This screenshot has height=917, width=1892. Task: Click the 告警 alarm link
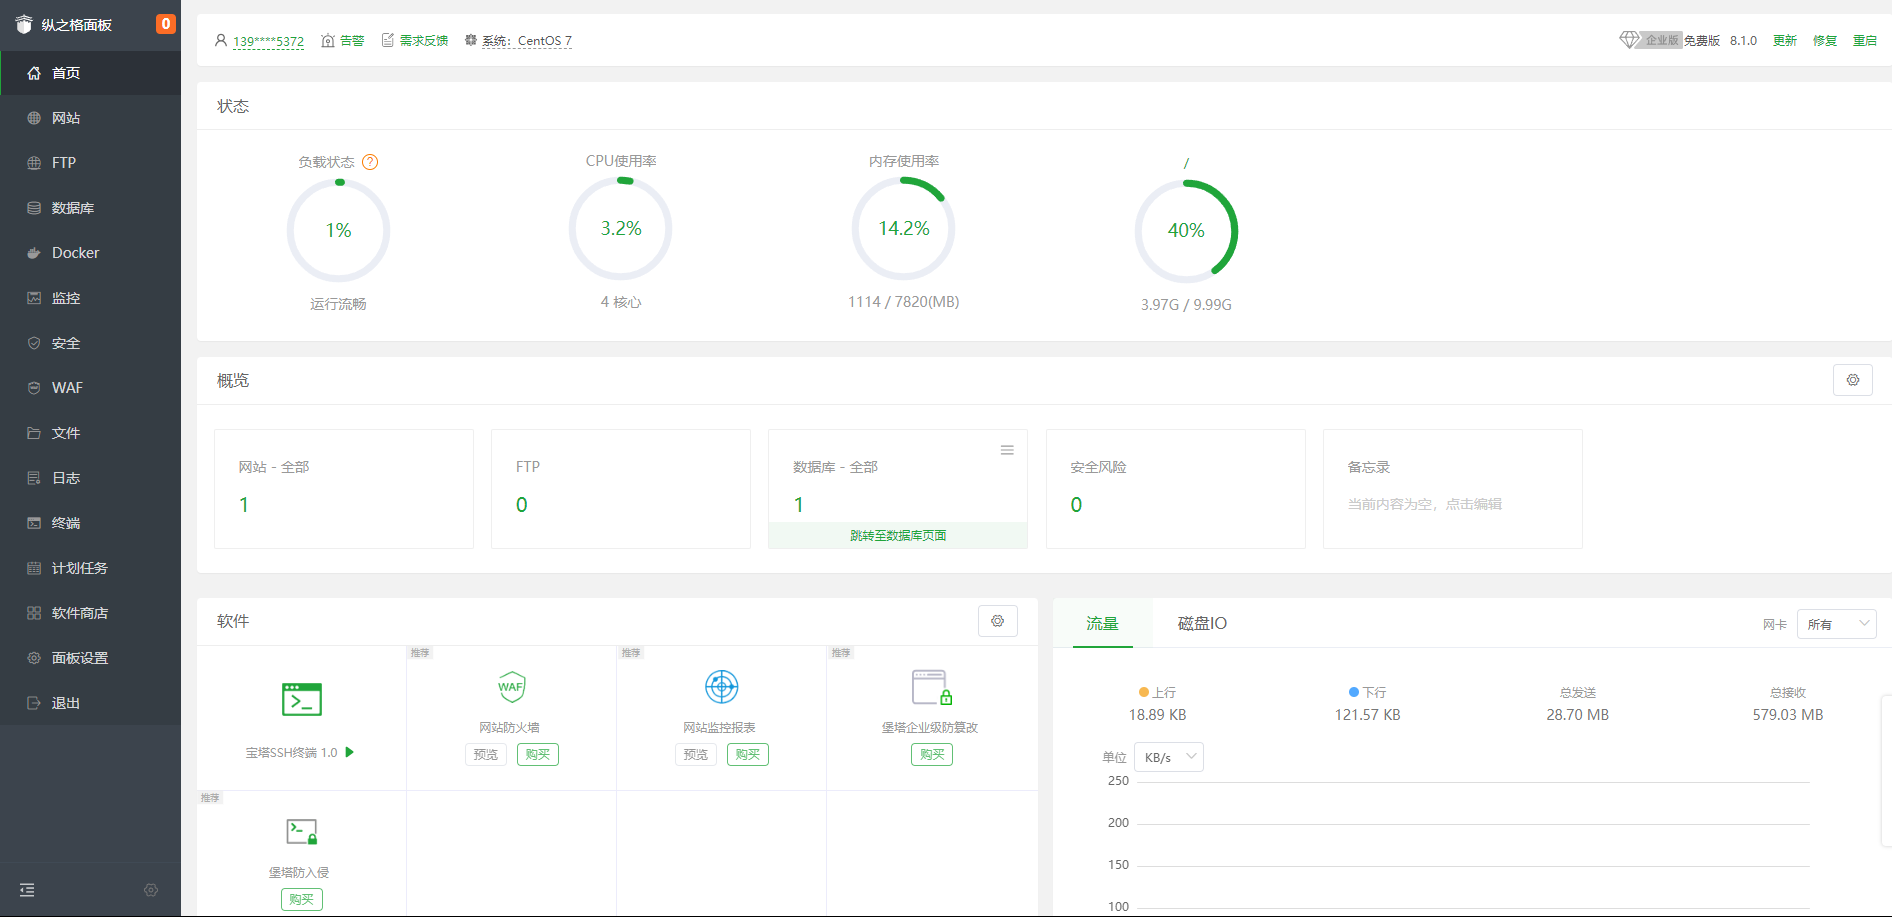coord(343,41)
